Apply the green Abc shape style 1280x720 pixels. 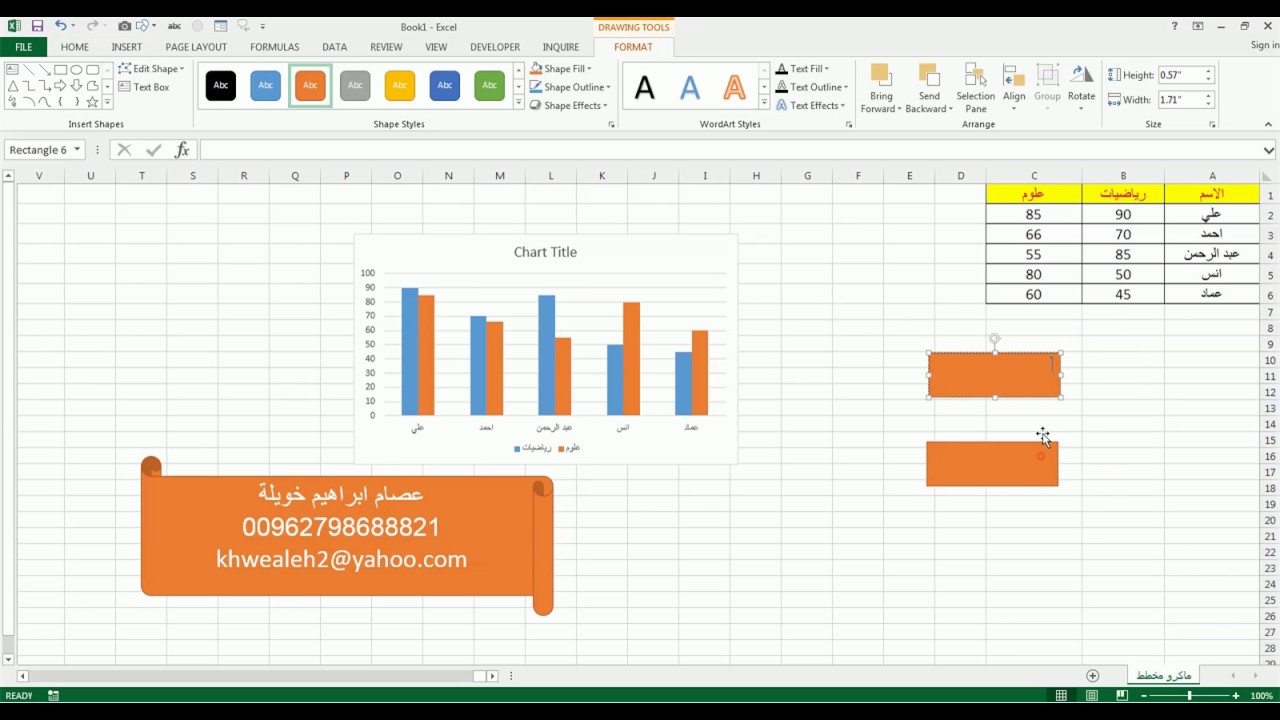click(489, 86)
